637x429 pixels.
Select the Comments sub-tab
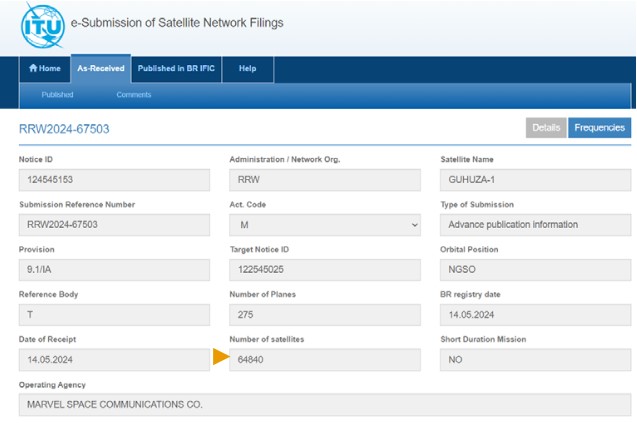click(x=133, y=95)
